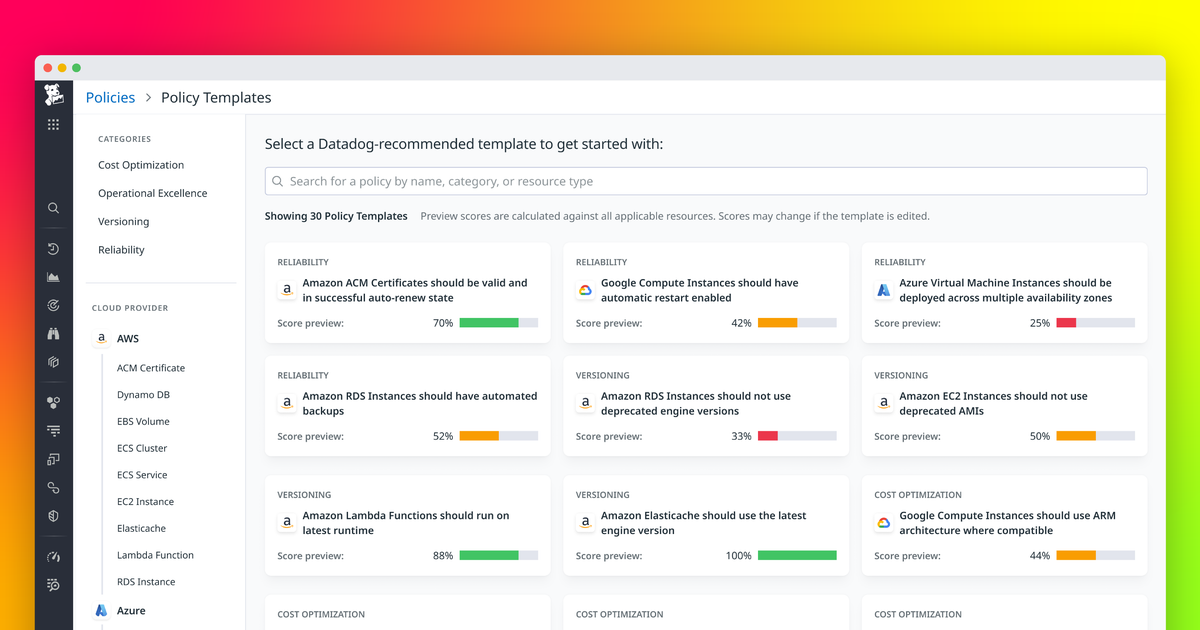Select ECS Cluster resource type
Viewport: 1200px width, 630px height.
tap(142, 448)
